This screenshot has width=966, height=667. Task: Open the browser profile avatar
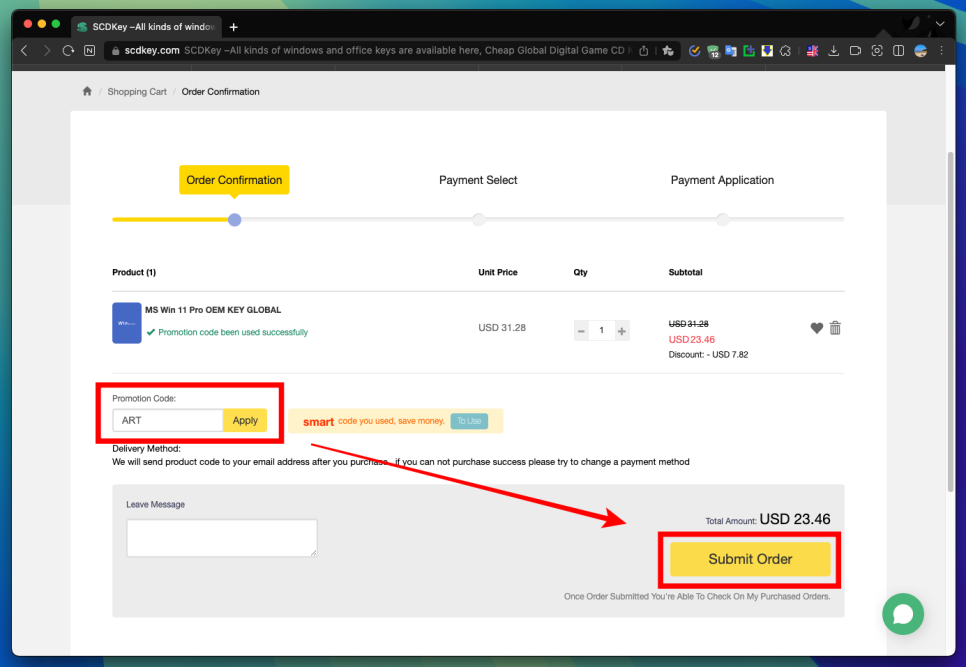pos(920,51)
